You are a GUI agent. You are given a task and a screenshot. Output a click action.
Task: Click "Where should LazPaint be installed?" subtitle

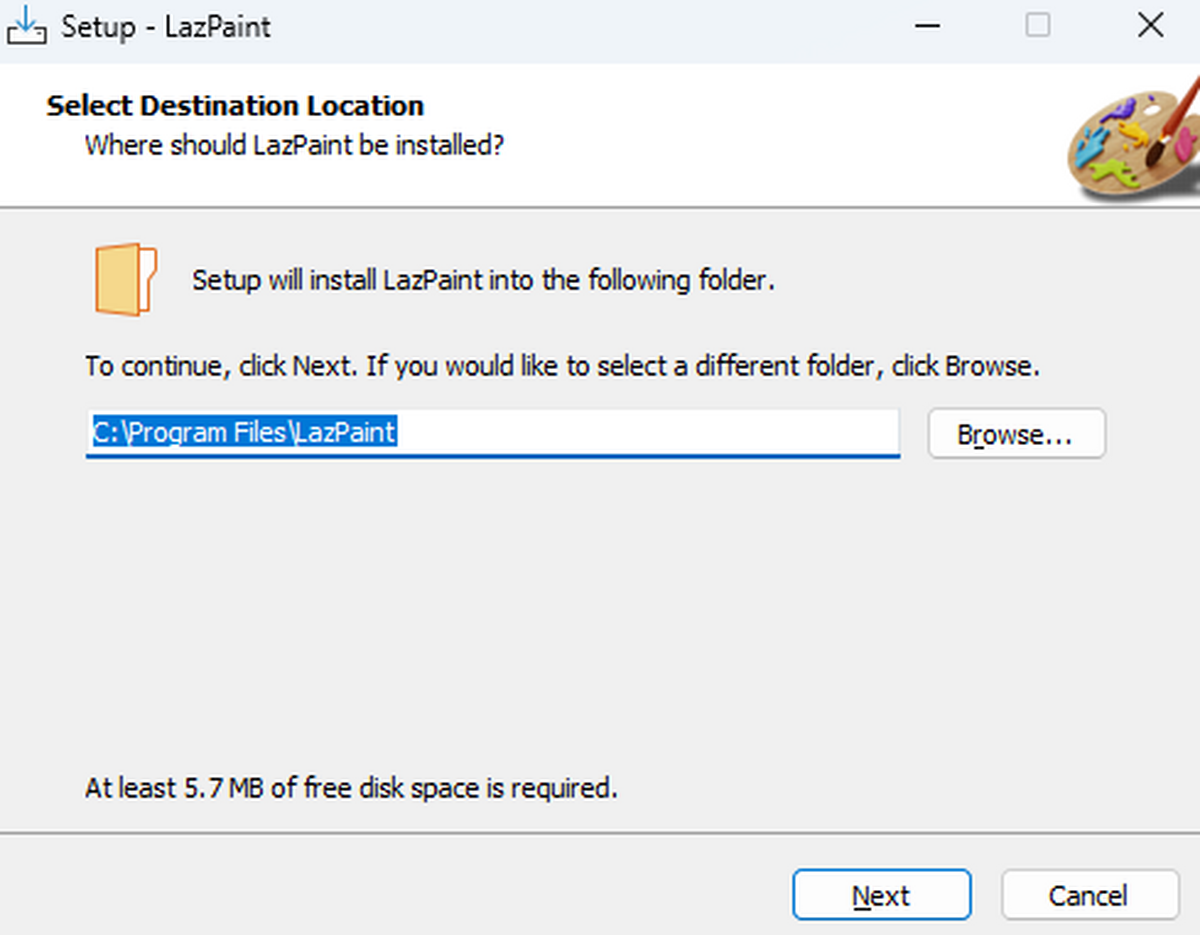(294, 145)
